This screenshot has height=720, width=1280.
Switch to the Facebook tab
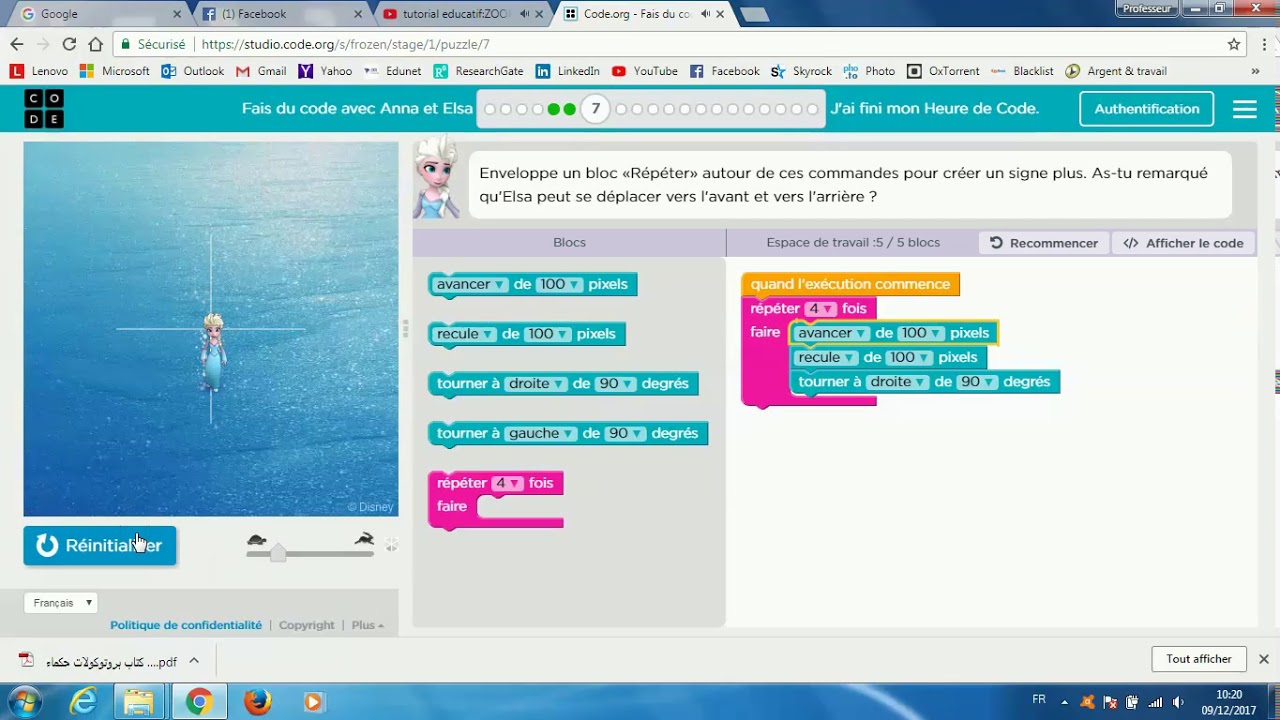pyautogui.click(x=278, y=14)
